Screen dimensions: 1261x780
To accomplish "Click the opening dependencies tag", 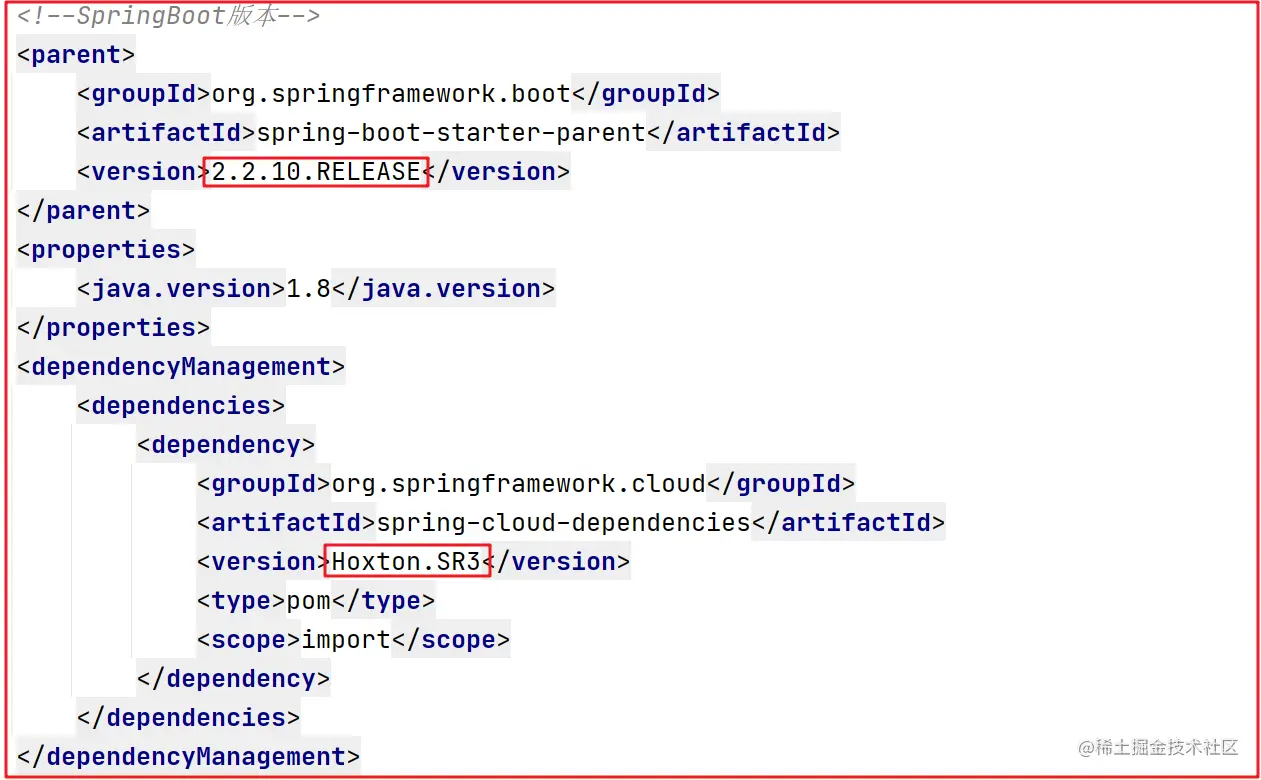I will [x=181, y=406].
